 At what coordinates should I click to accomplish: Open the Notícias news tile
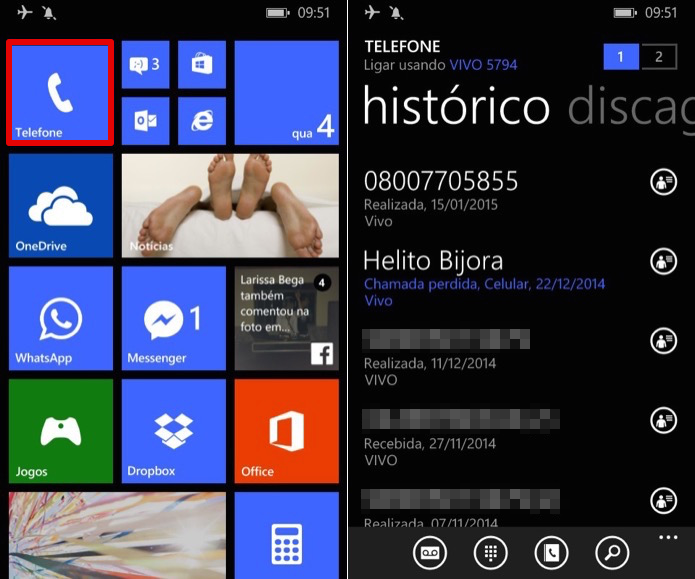(x=230, y=206)
